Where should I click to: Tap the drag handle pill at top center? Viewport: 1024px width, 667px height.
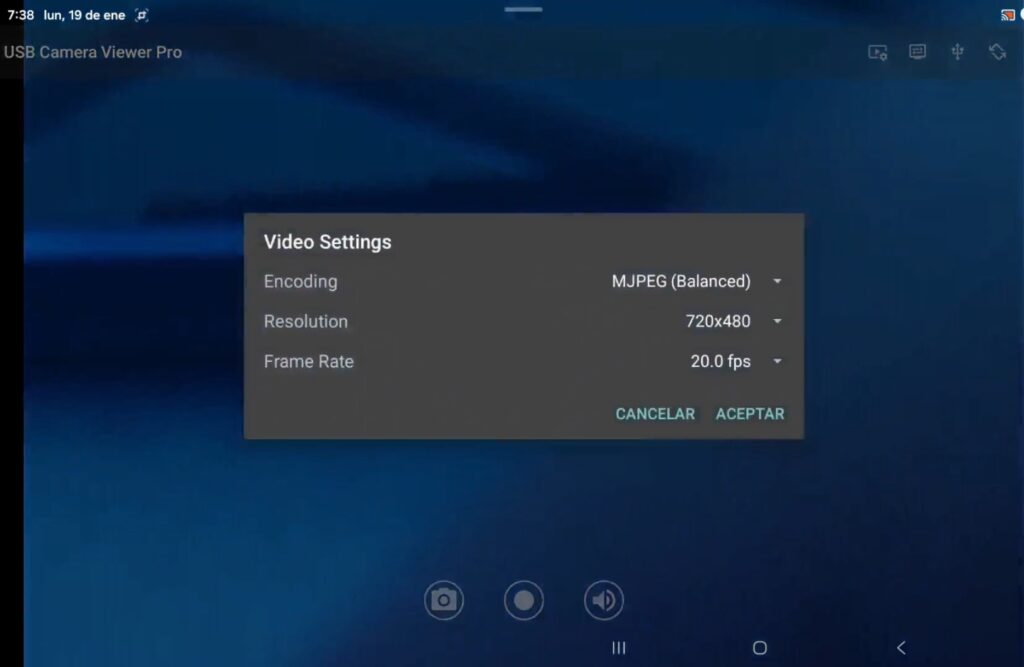click(x=523, y=10)
